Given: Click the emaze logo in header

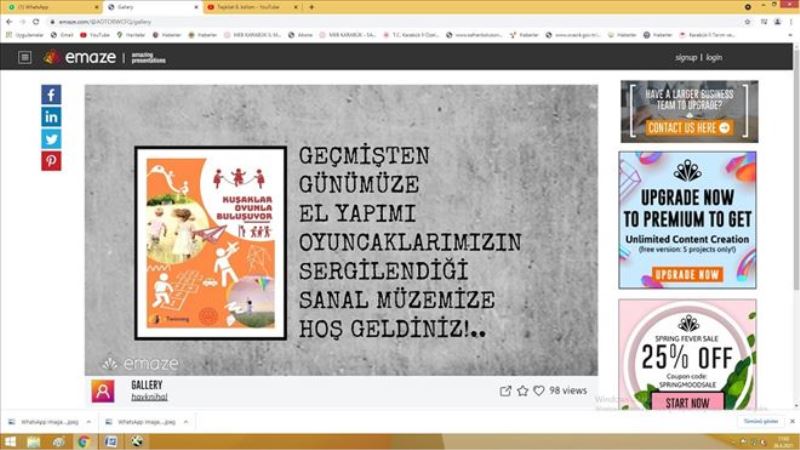Looking at the screenshot, I should click(x=81, y=58).
